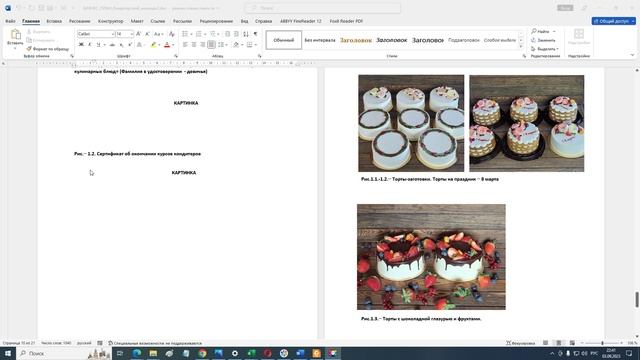Image resolution: width=640 pixels, height=360 pixels.
Task: Open File Explorer from taskbar
Action: pos(153,353)
